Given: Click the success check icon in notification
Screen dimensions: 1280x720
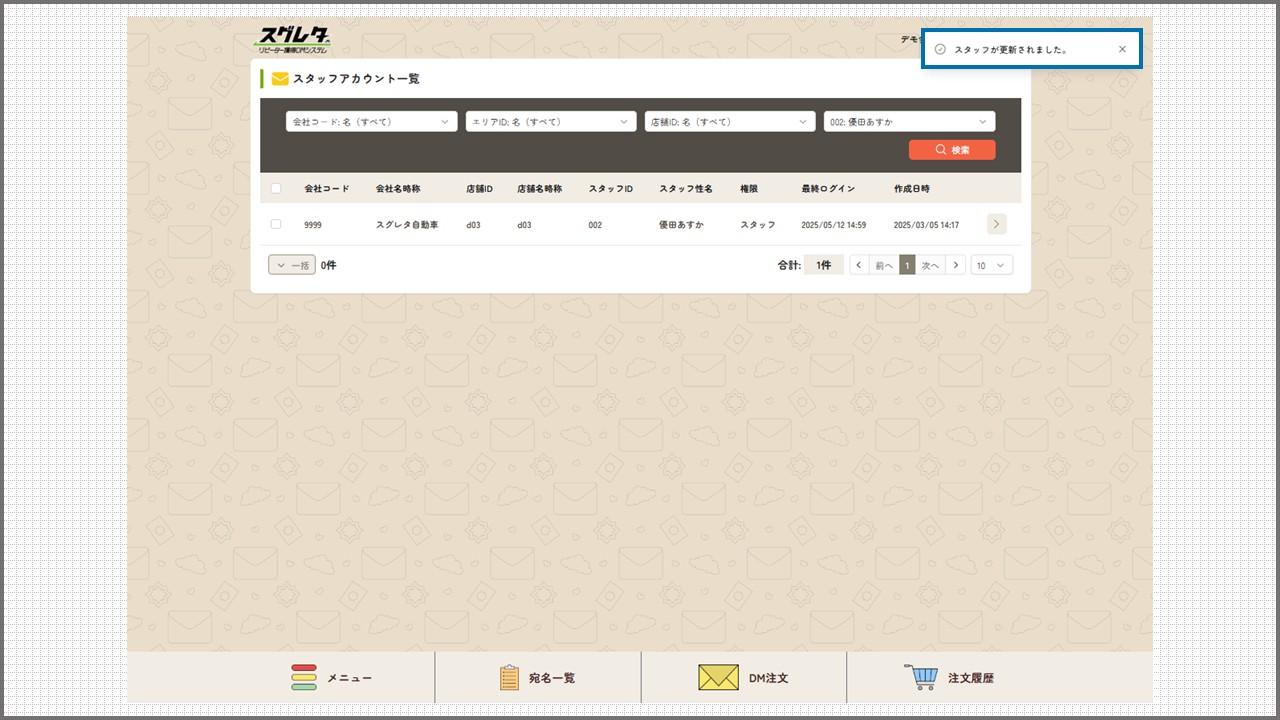Looking at the screenshot, I should pos(940,49).
